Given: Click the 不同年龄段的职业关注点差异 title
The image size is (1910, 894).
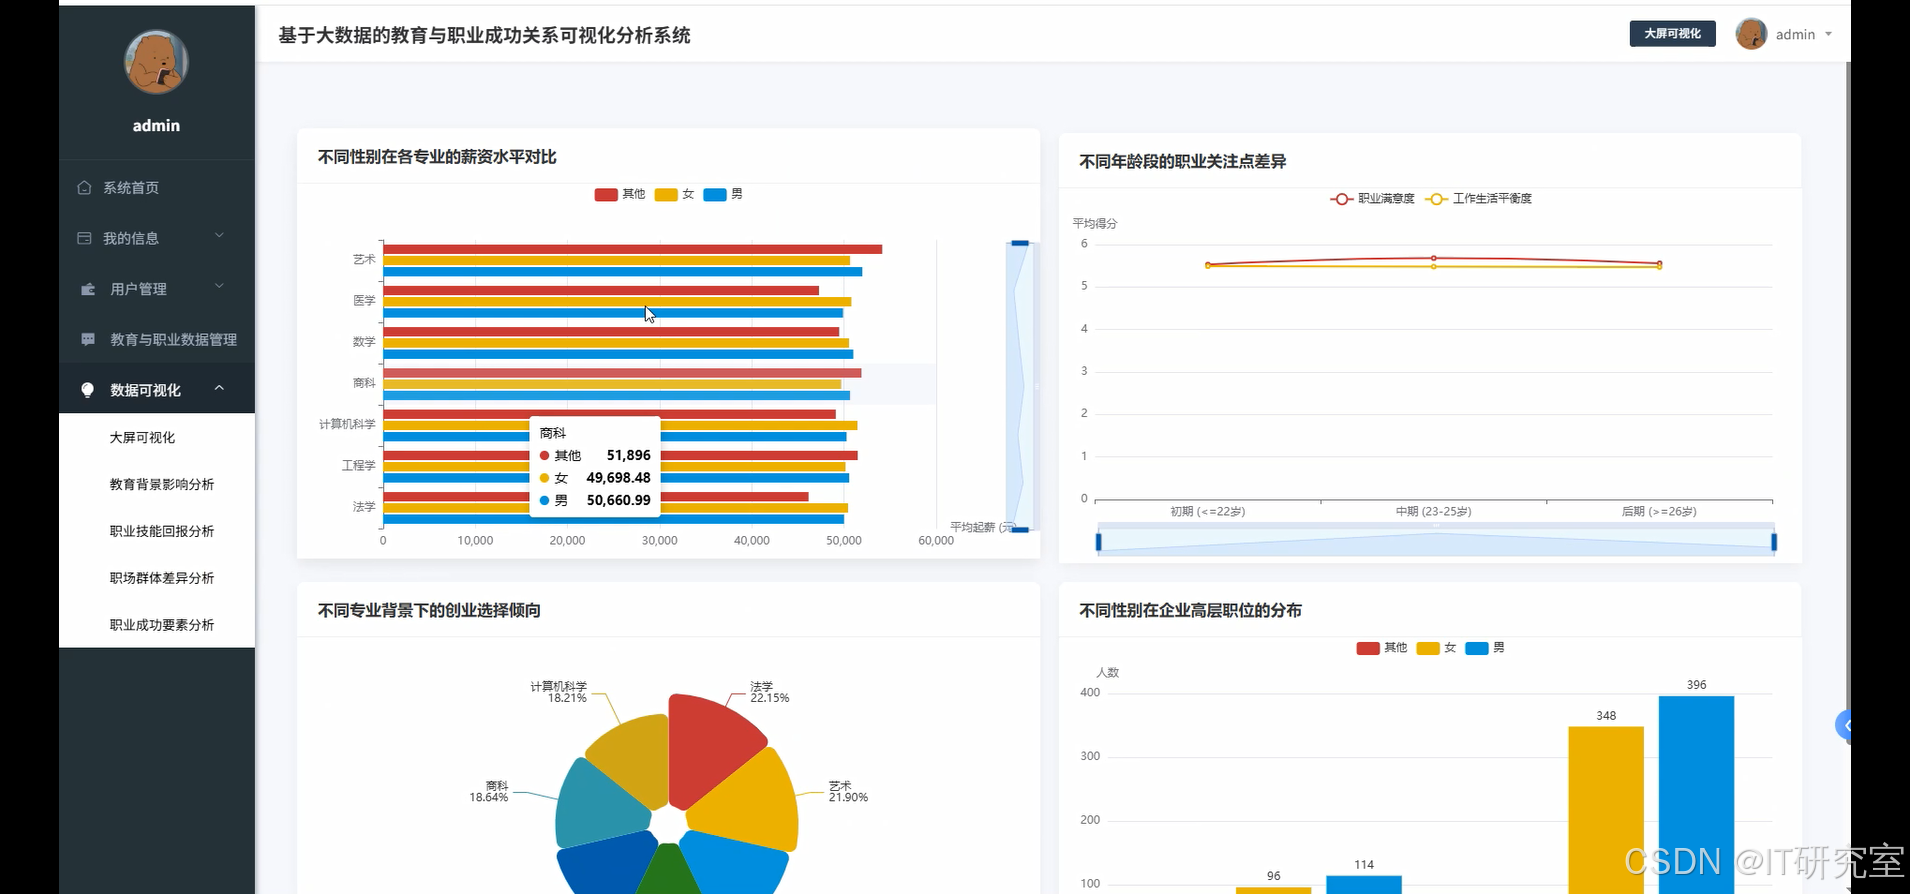Looking at the screenshot, I should click(x=1182, y=161).
